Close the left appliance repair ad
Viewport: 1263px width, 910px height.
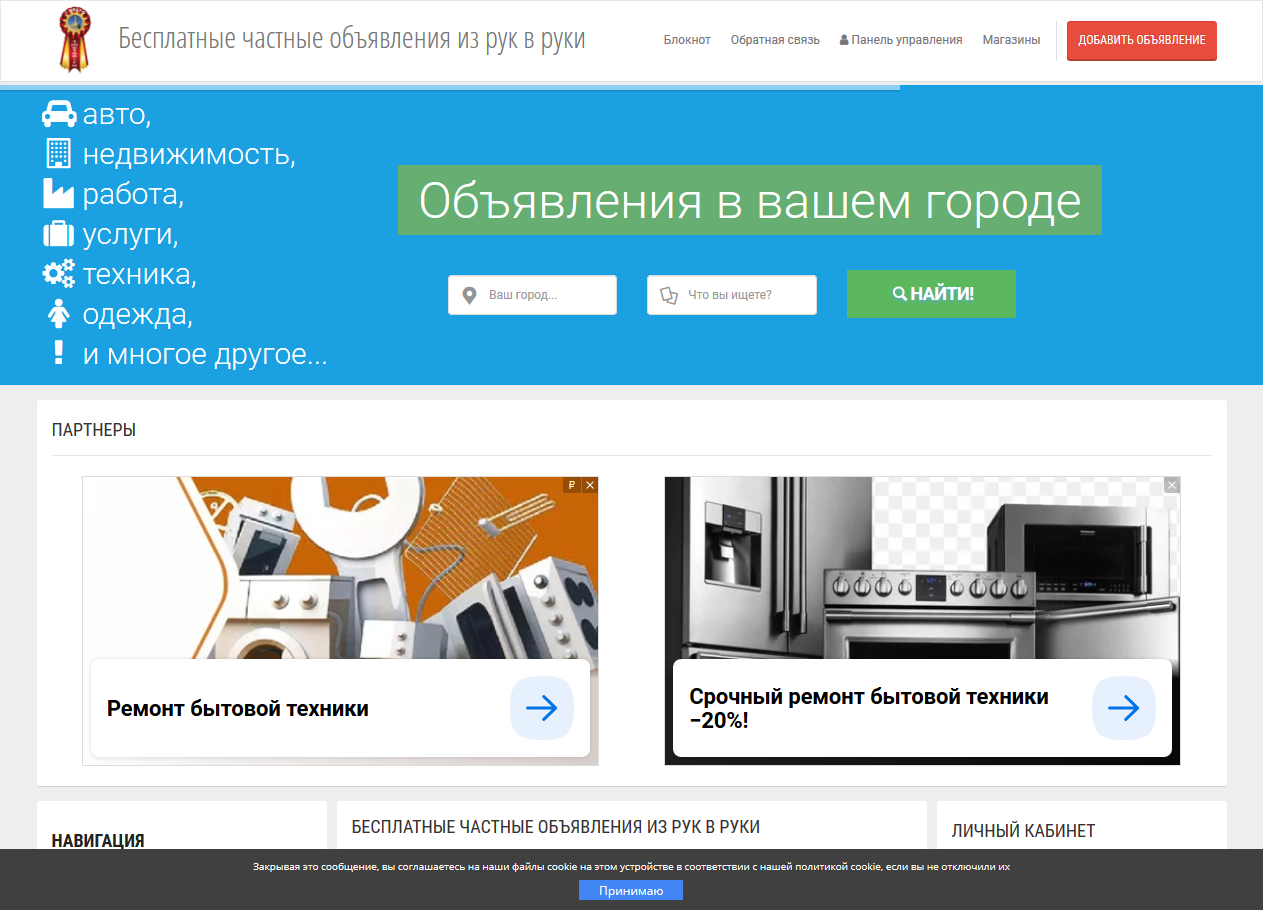590,485
